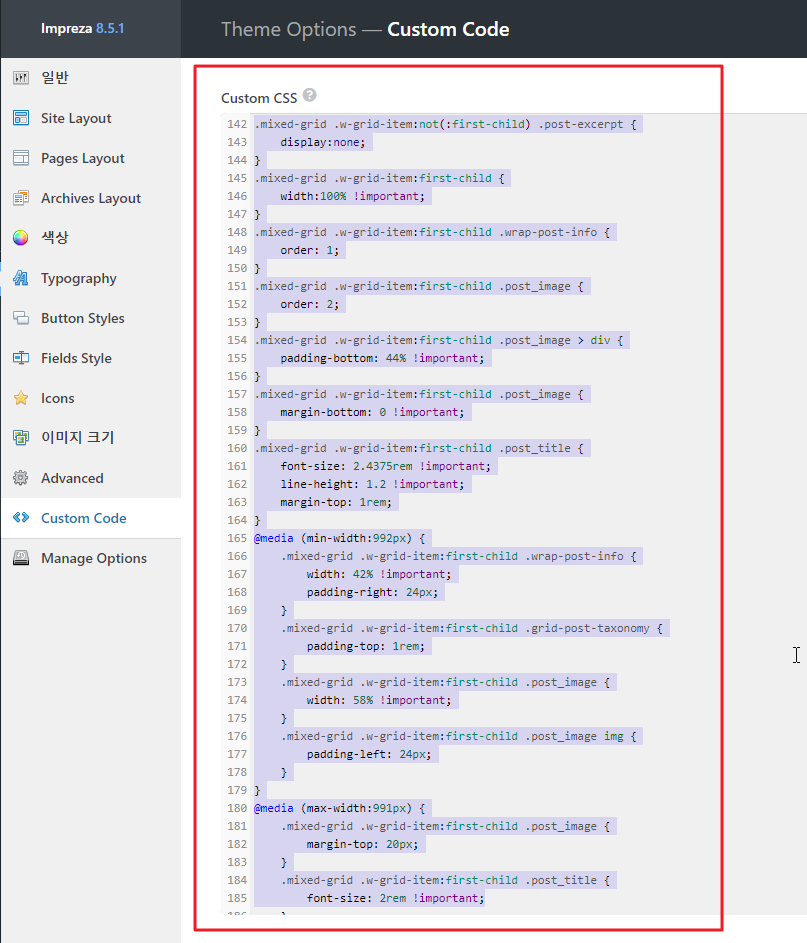Click line number 142 in gutter
Image resolution: width=807 pixels, height=943 pixels.
[237, 124]
